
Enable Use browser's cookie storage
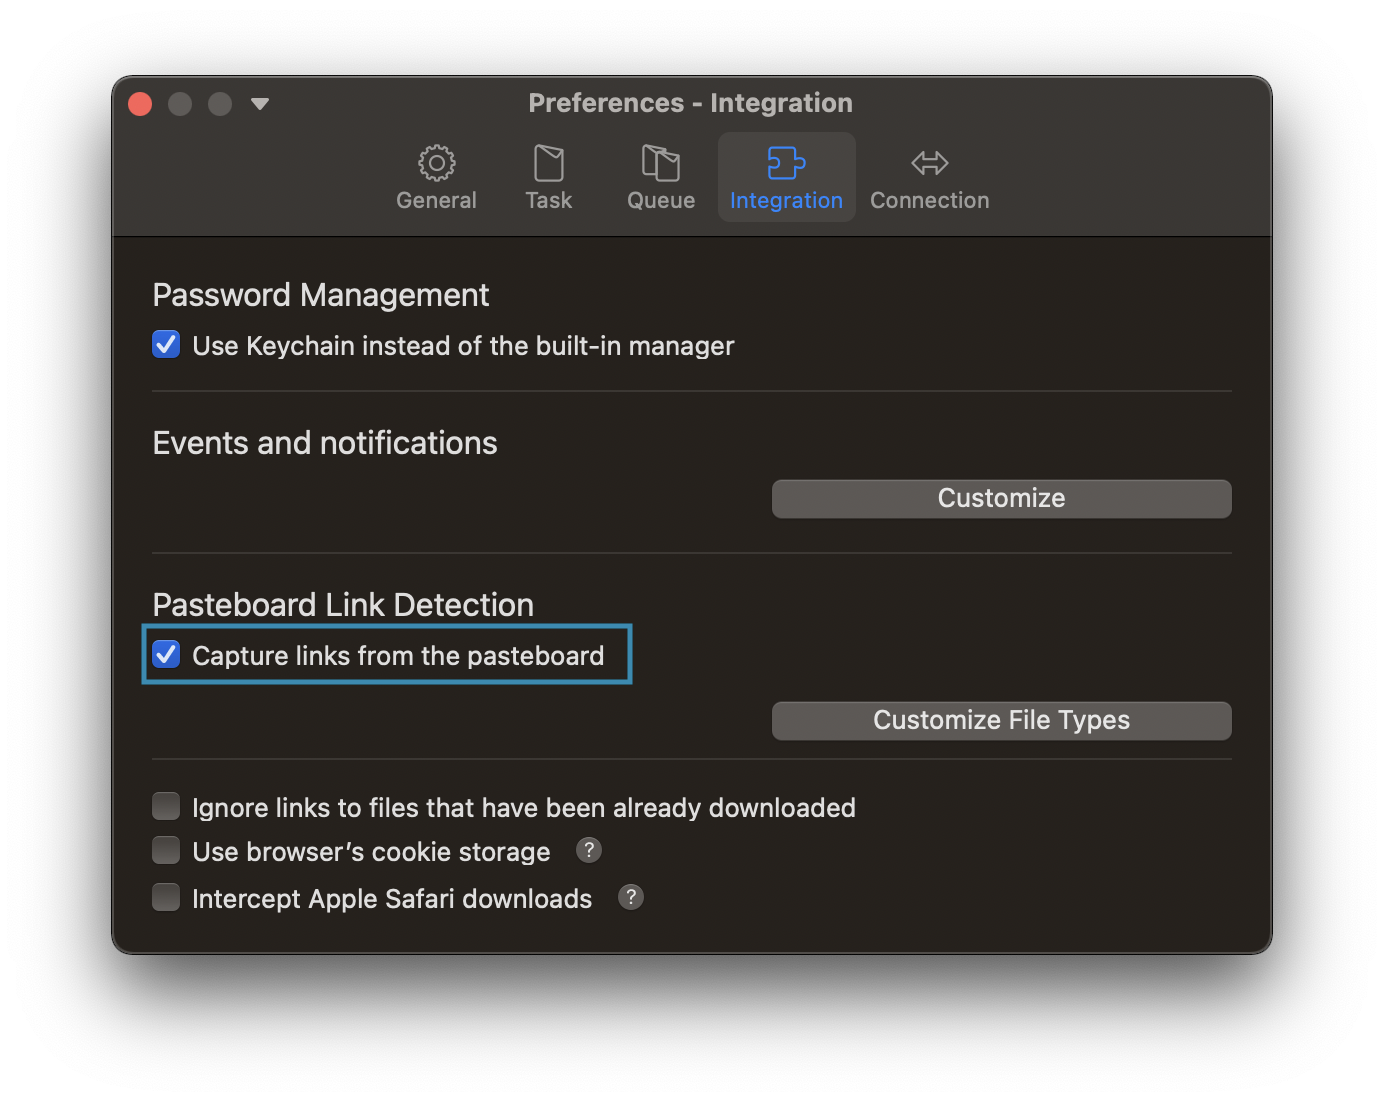coord(166,850)
